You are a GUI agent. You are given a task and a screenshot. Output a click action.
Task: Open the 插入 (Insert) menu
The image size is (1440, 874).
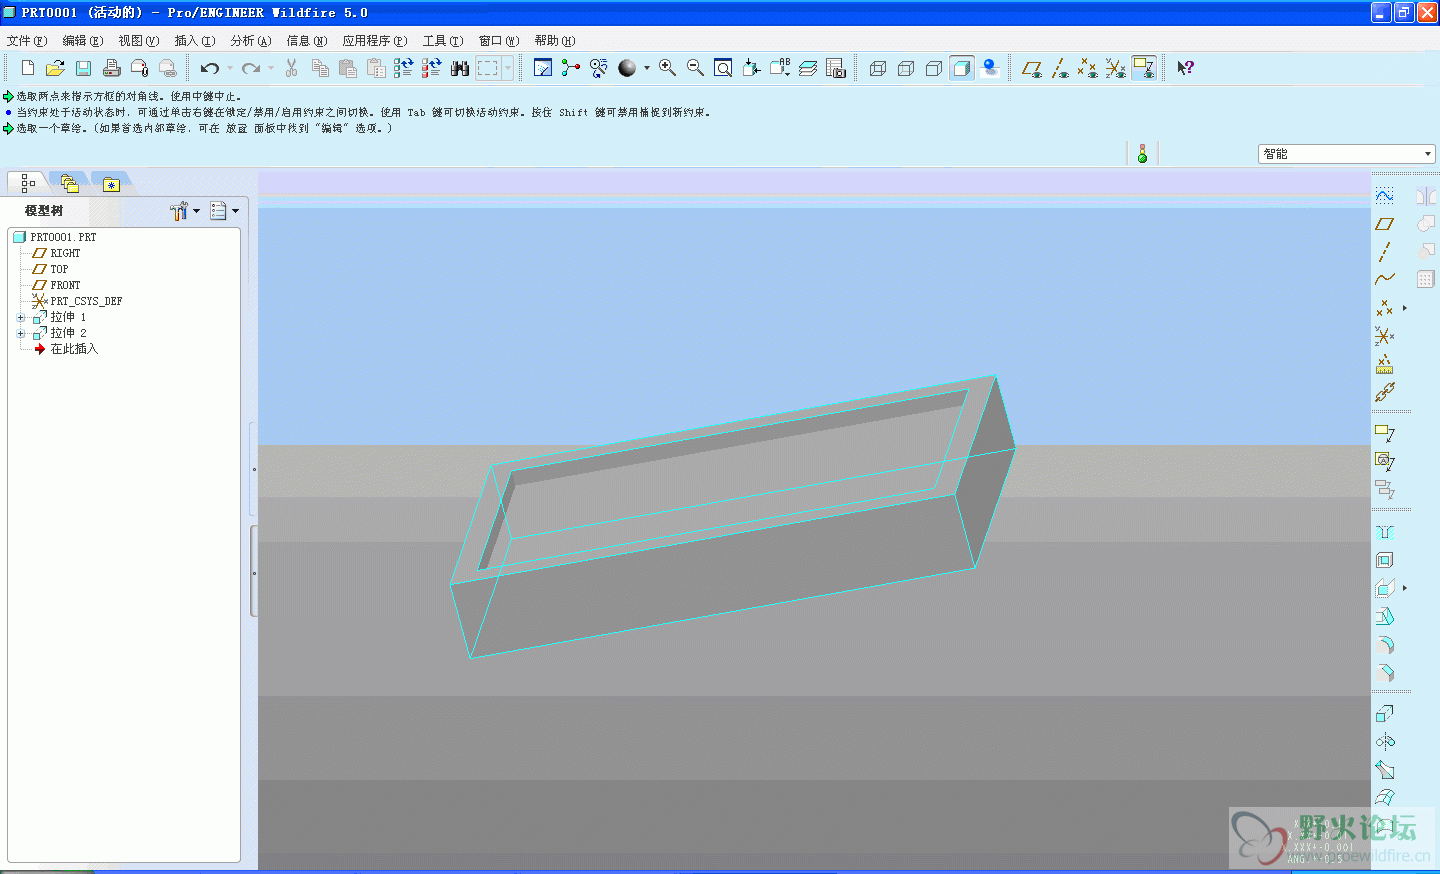[195, 41]
